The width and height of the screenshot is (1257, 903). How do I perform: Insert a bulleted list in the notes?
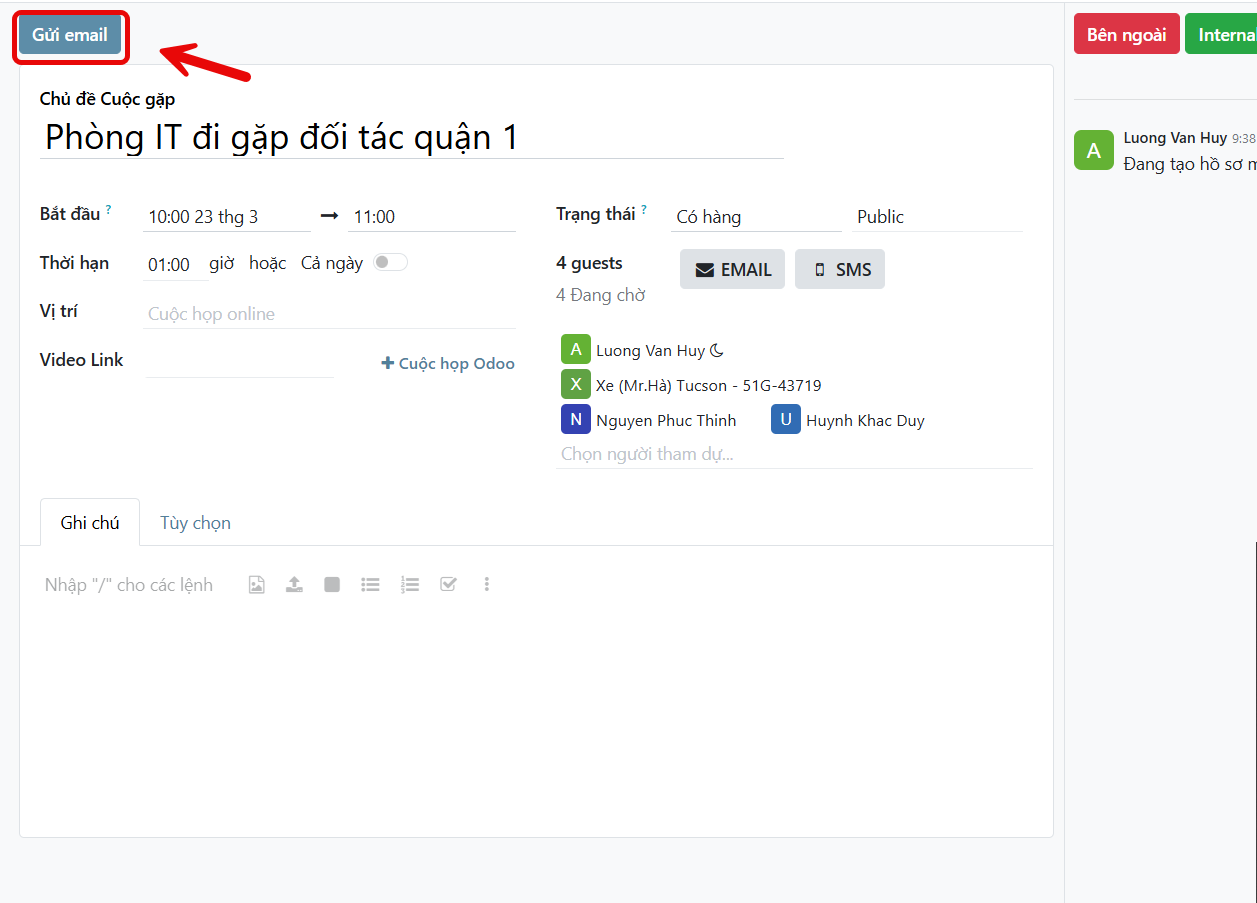371,585
